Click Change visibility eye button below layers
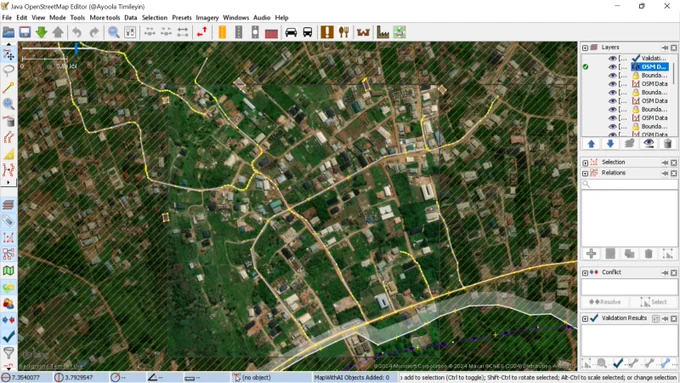The image size is (680, 383). (648, 144)
